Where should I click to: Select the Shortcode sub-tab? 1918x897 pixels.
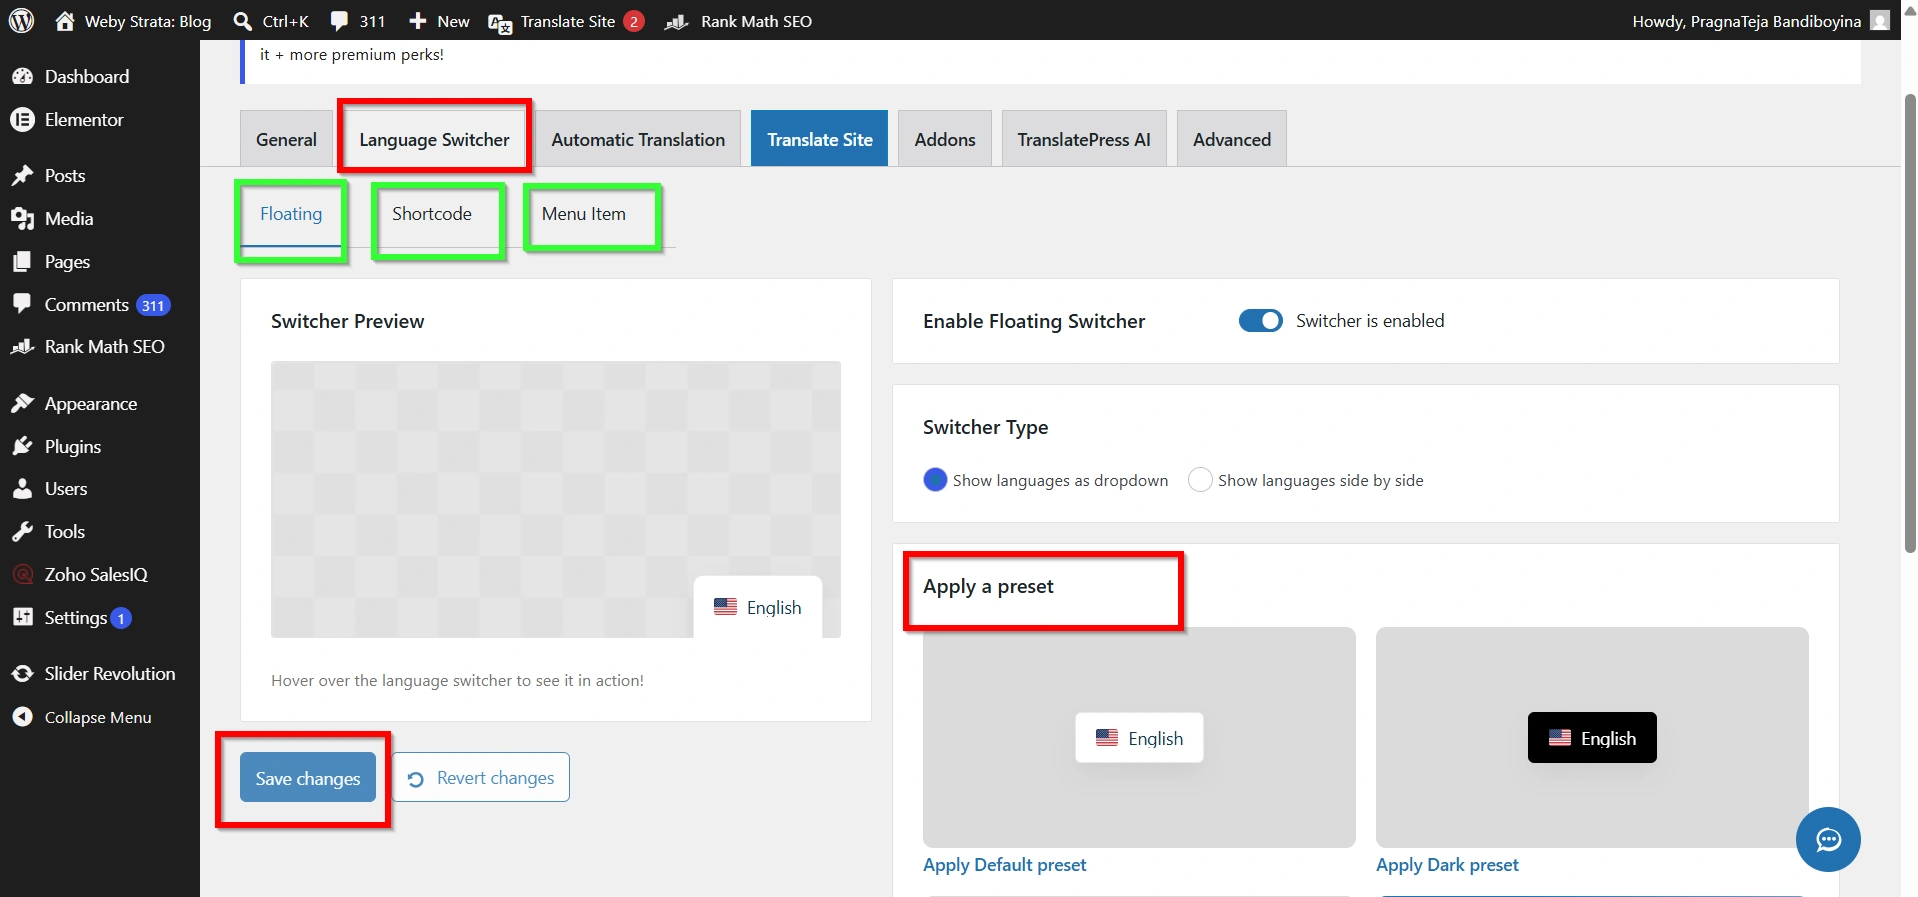click(432, 214)
